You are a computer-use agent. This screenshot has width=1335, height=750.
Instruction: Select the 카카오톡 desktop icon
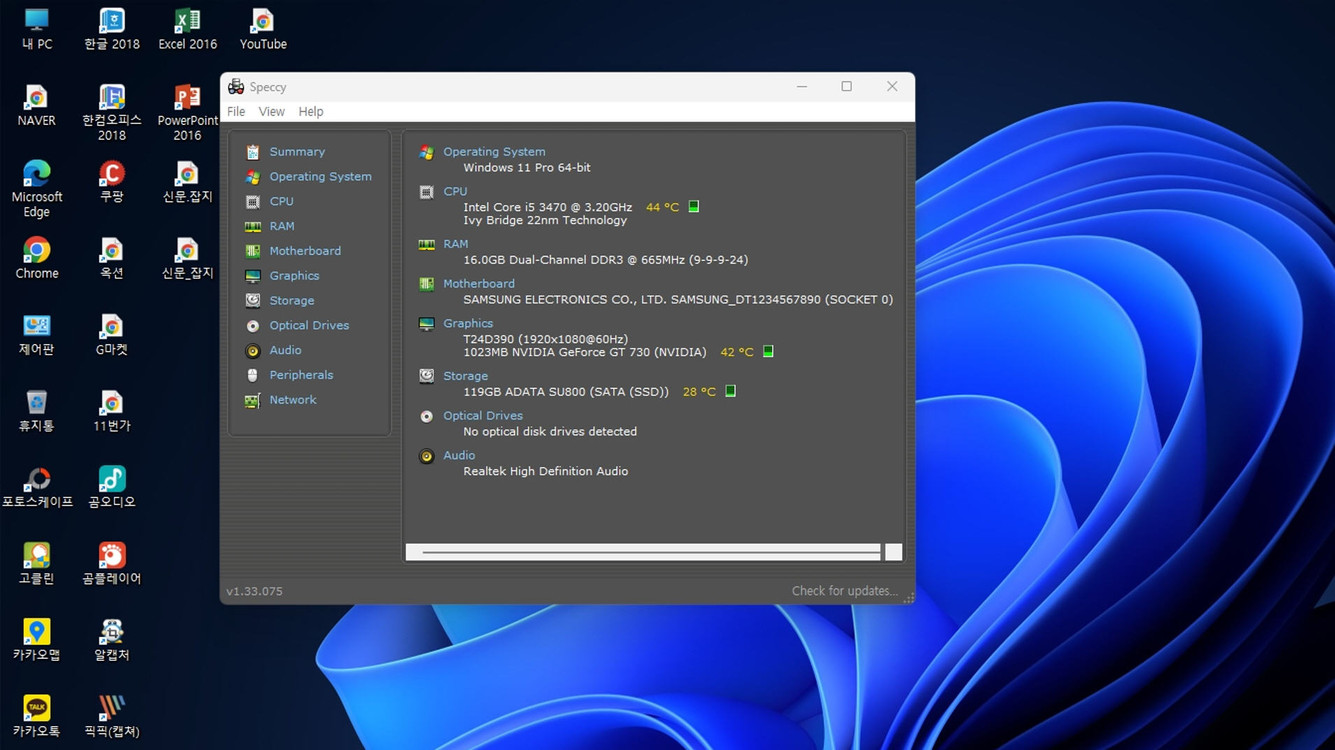37,717
